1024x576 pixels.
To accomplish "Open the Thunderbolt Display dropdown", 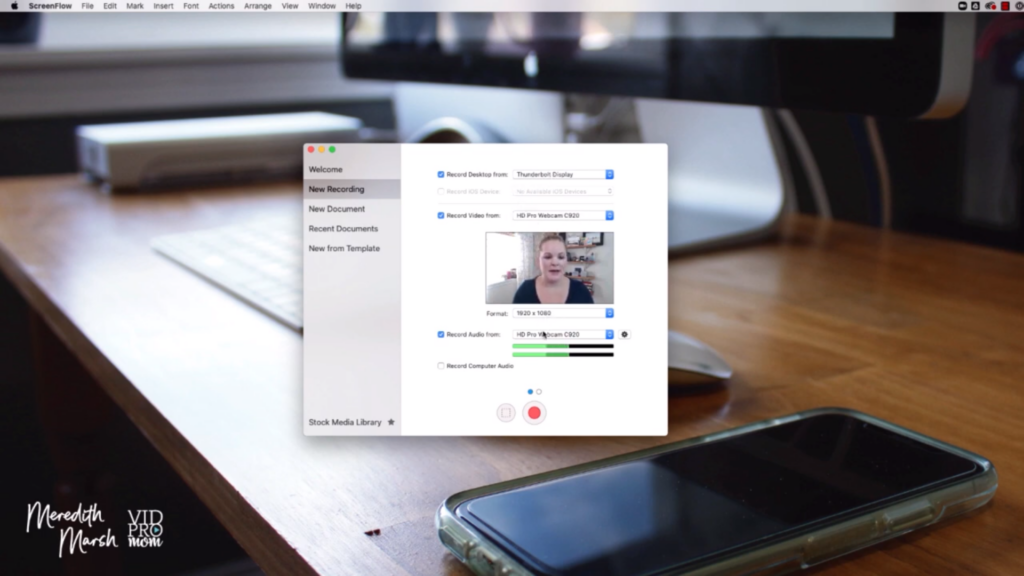I will click(x=563, y=174).
